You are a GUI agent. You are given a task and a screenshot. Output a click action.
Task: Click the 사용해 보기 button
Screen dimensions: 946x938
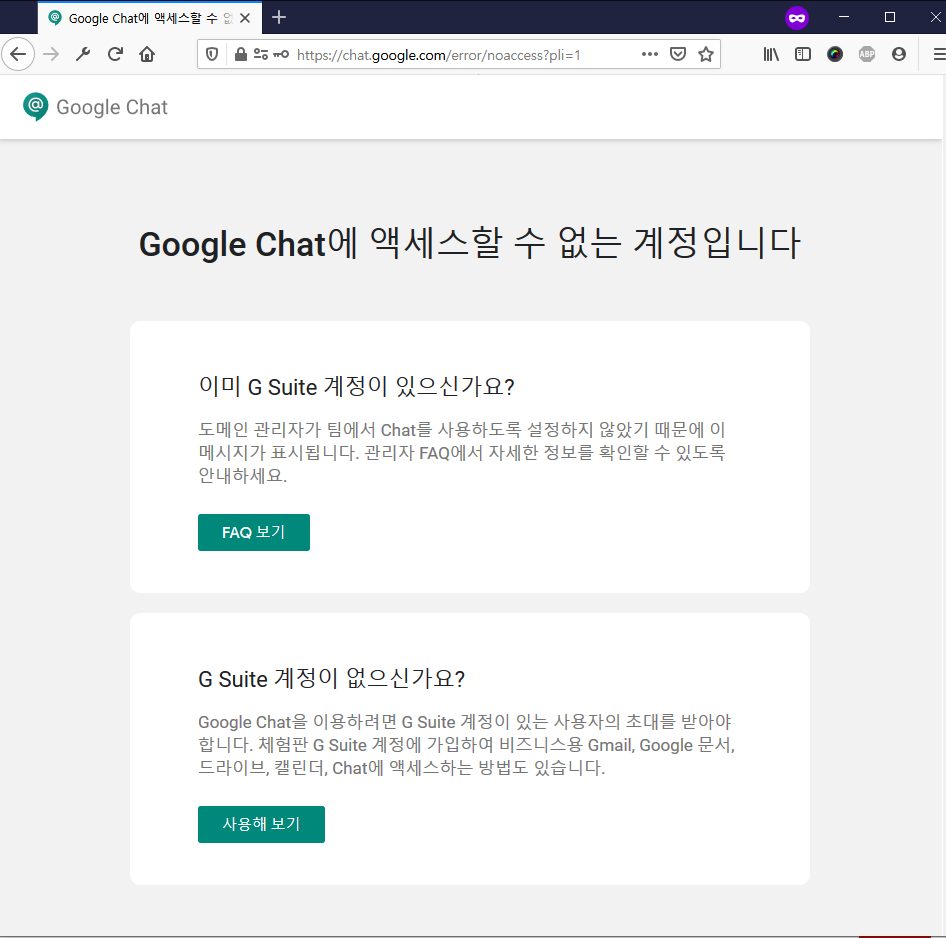click(x=261, y=824)
